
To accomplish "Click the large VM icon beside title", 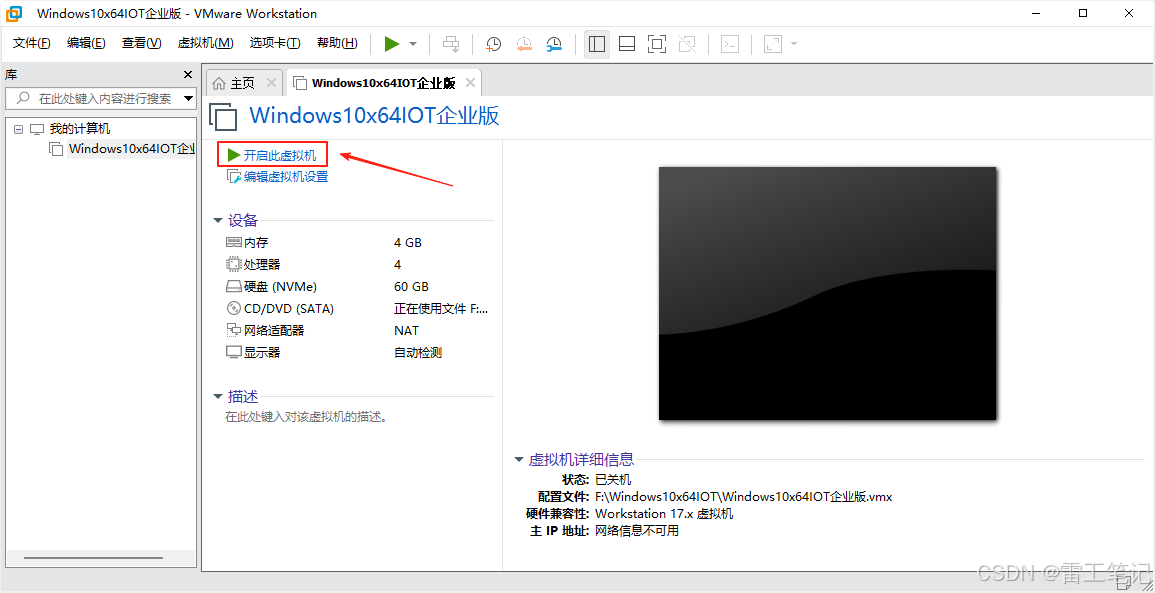I will point(224,118).
